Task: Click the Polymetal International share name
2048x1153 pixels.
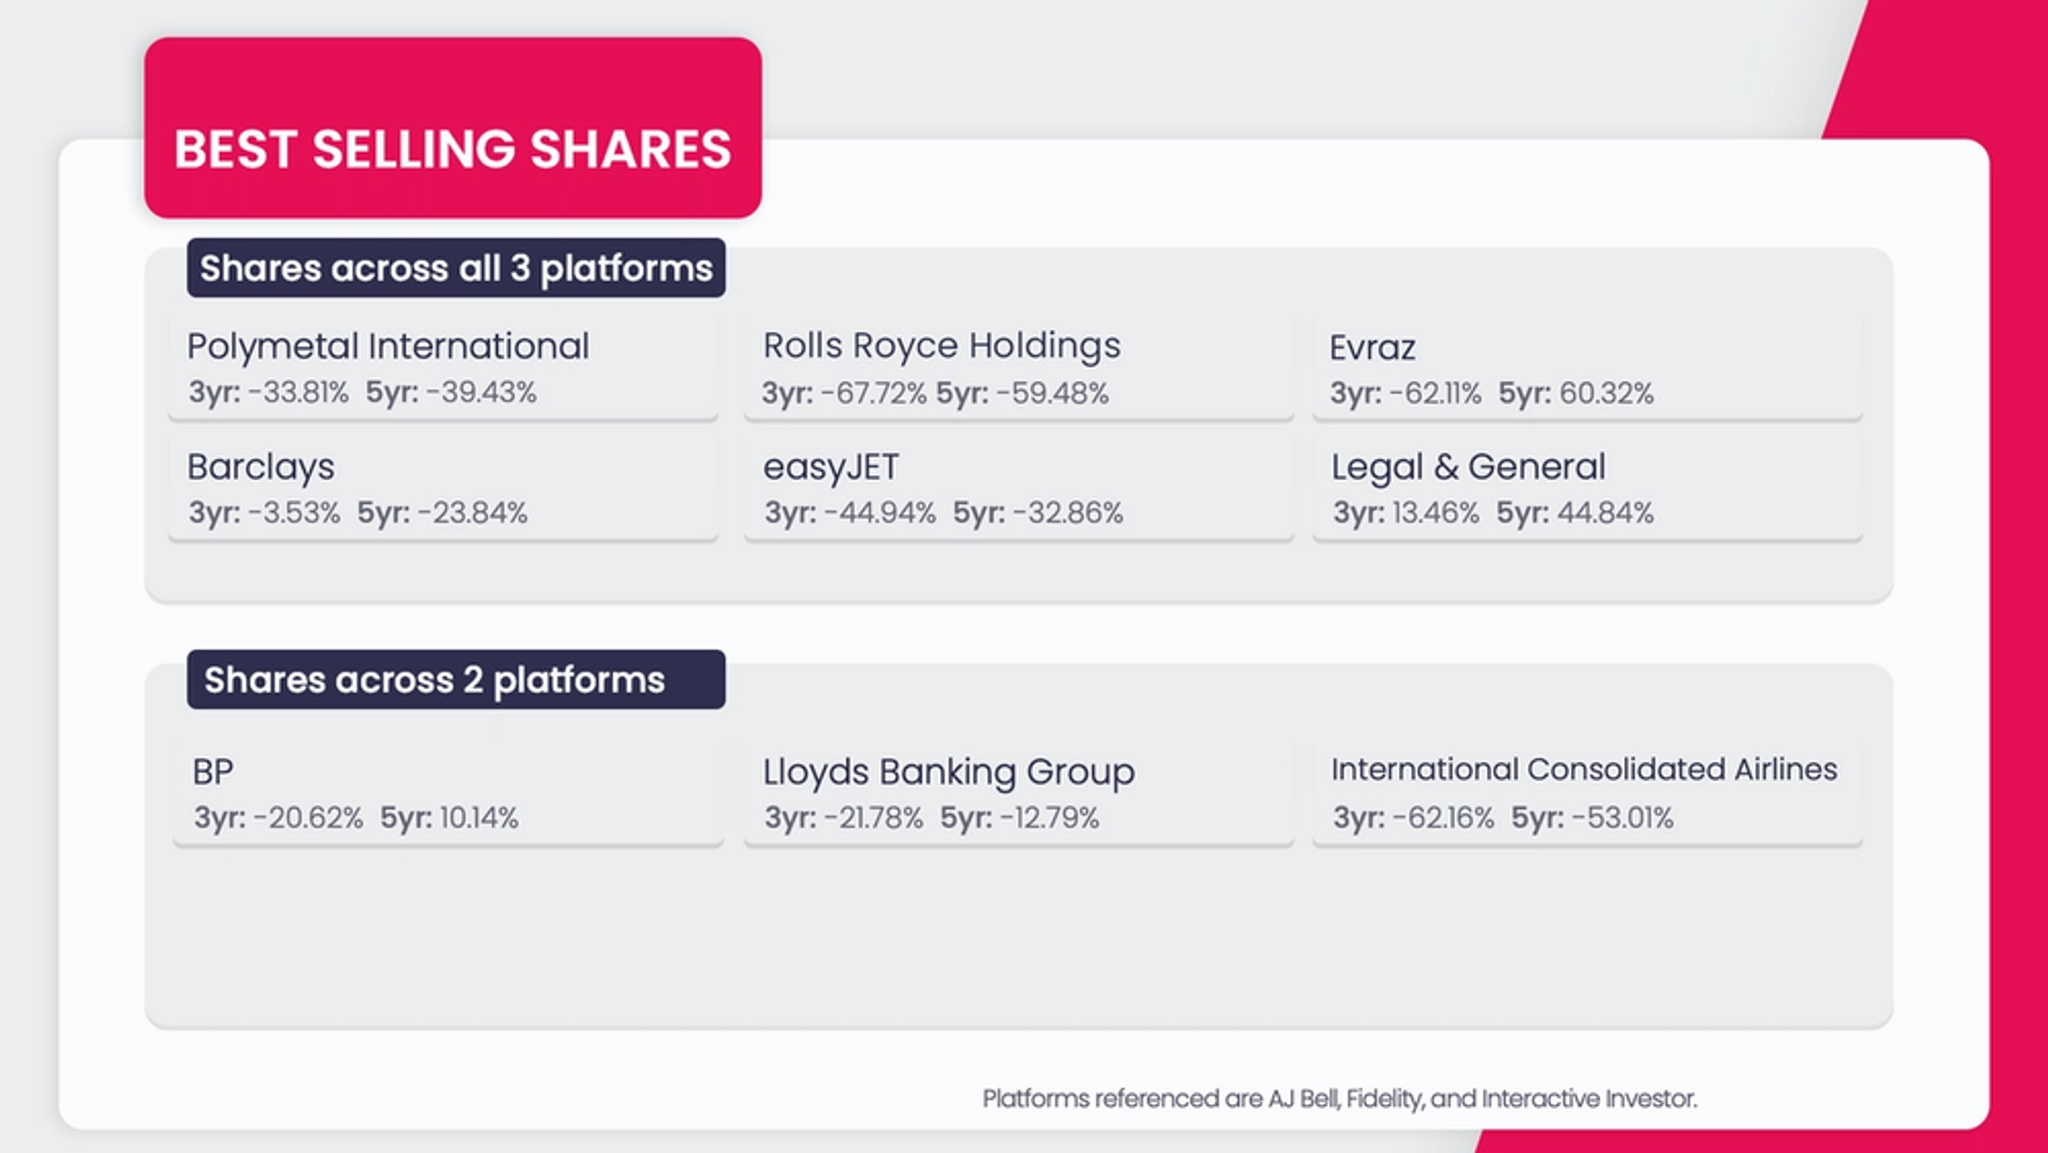Action: [388, 347]
